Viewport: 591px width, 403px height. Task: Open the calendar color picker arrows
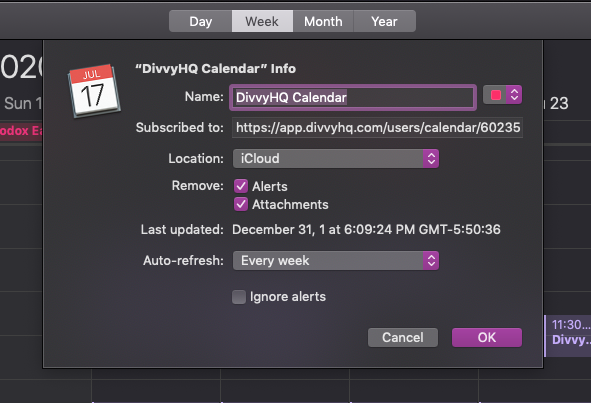514,95
